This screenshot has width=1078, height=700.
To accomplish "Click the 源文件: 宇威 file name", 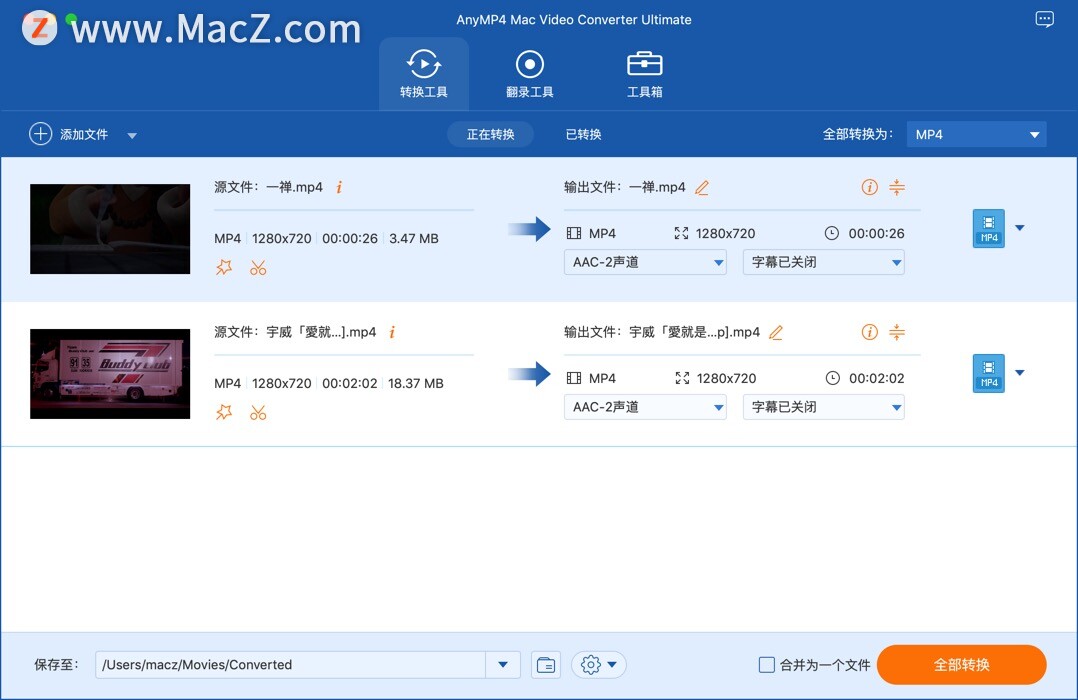I will pos(295,332).
